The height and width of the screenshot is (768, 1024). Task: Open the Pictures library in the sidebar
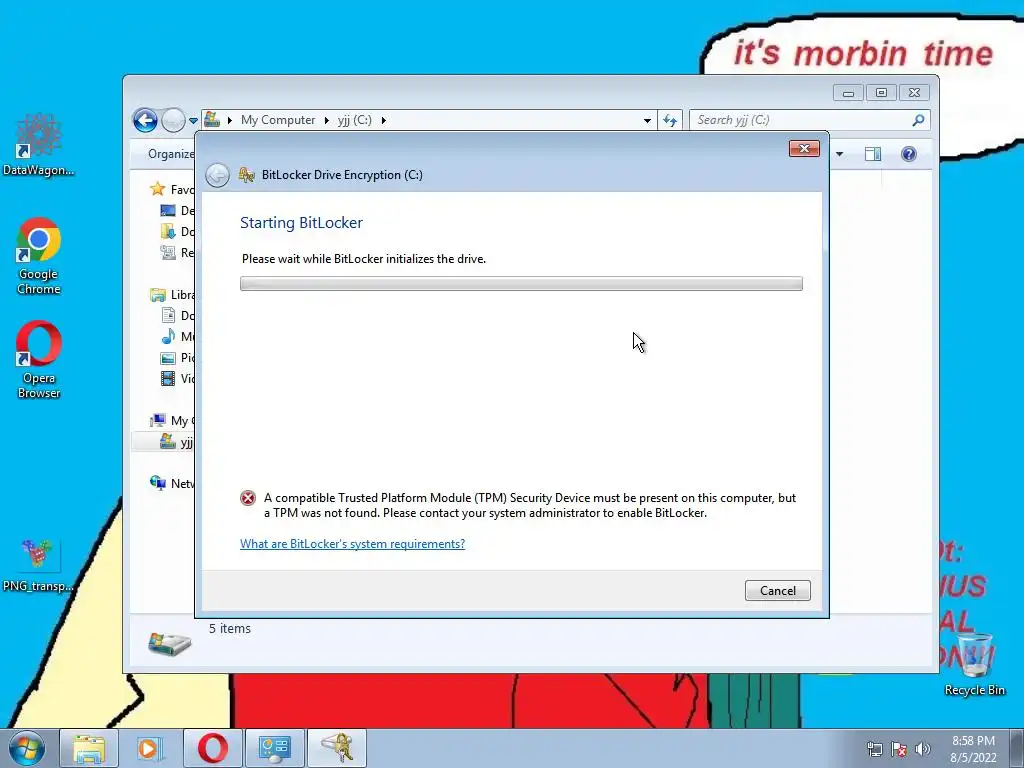pos(177,357)
